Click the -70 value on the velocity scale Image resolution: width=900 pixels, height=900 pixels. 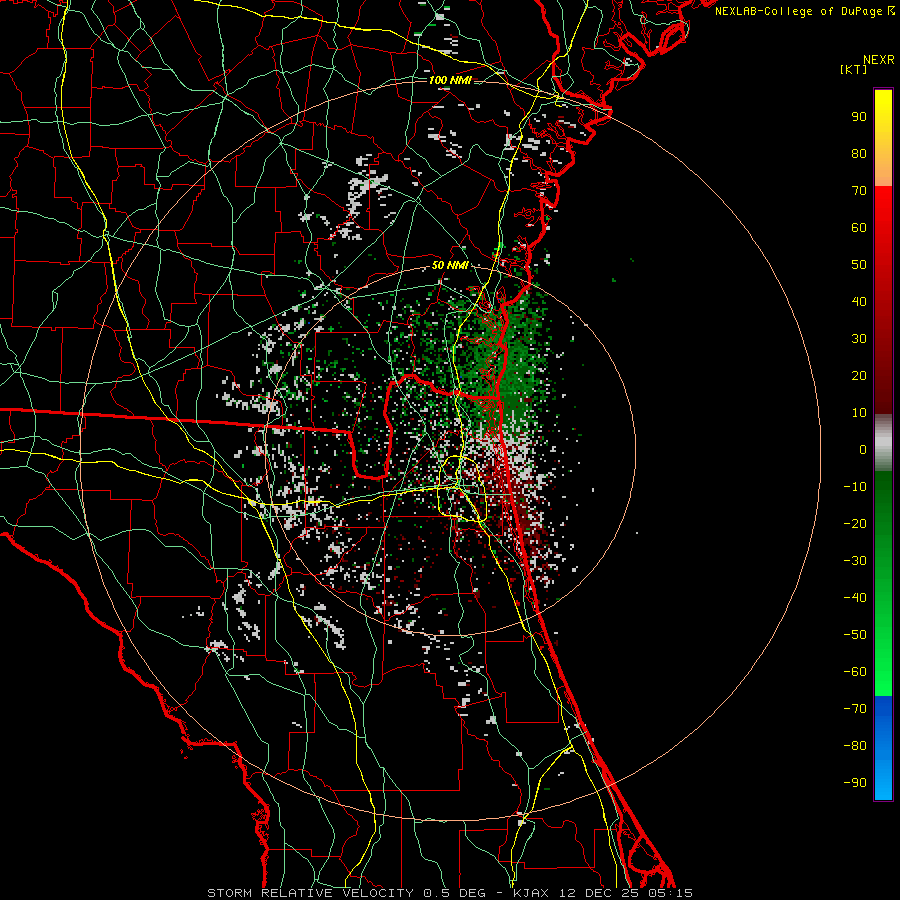point(855,708)
